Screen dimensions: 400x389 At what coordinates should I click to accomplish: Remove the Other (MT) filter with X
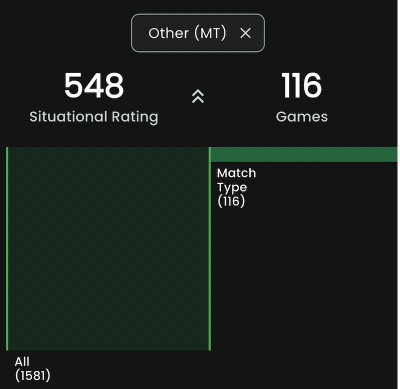(x=245, y=33)
